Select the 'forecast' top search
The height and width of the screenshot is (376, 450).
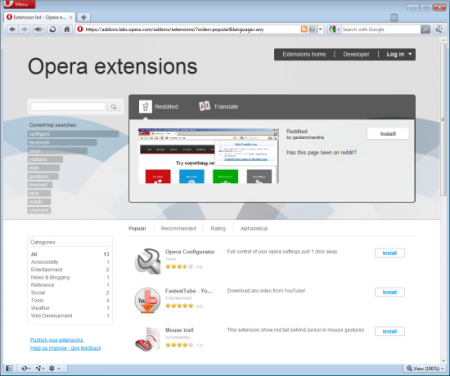(x=40, y=185)
